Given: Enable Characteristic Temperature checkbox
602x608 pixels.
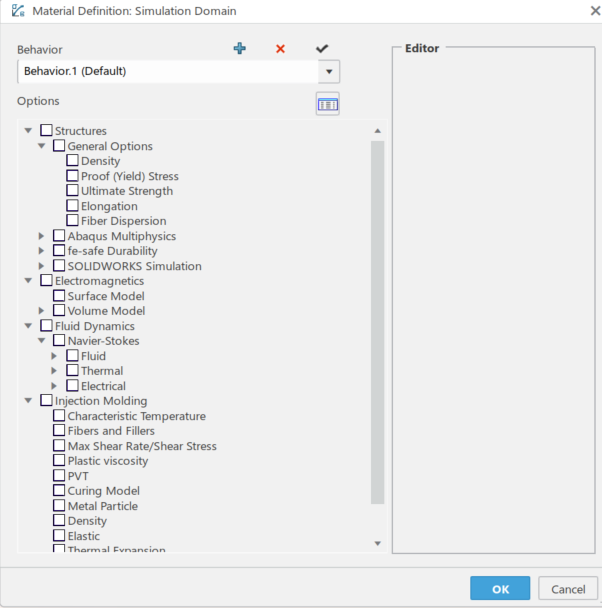Looking at the screenshot, I should [59, 415].
